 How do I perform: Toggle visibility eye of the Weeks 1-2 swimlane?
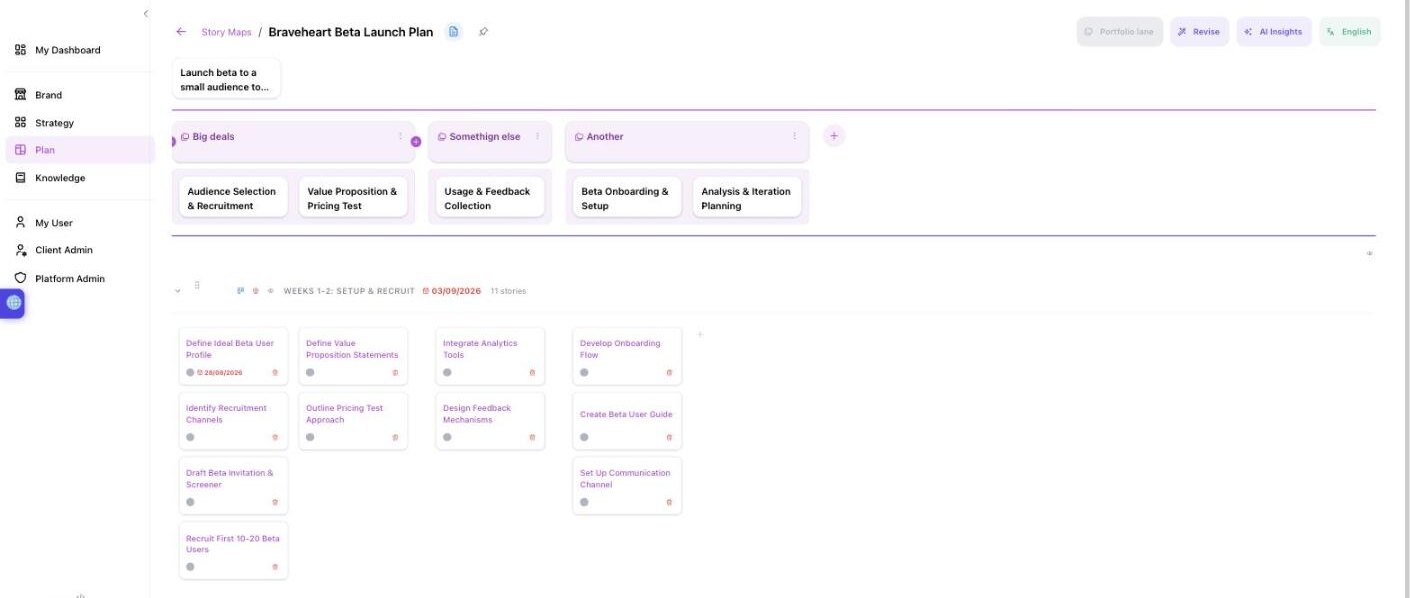pyautogui.click(x=270, y=291)
